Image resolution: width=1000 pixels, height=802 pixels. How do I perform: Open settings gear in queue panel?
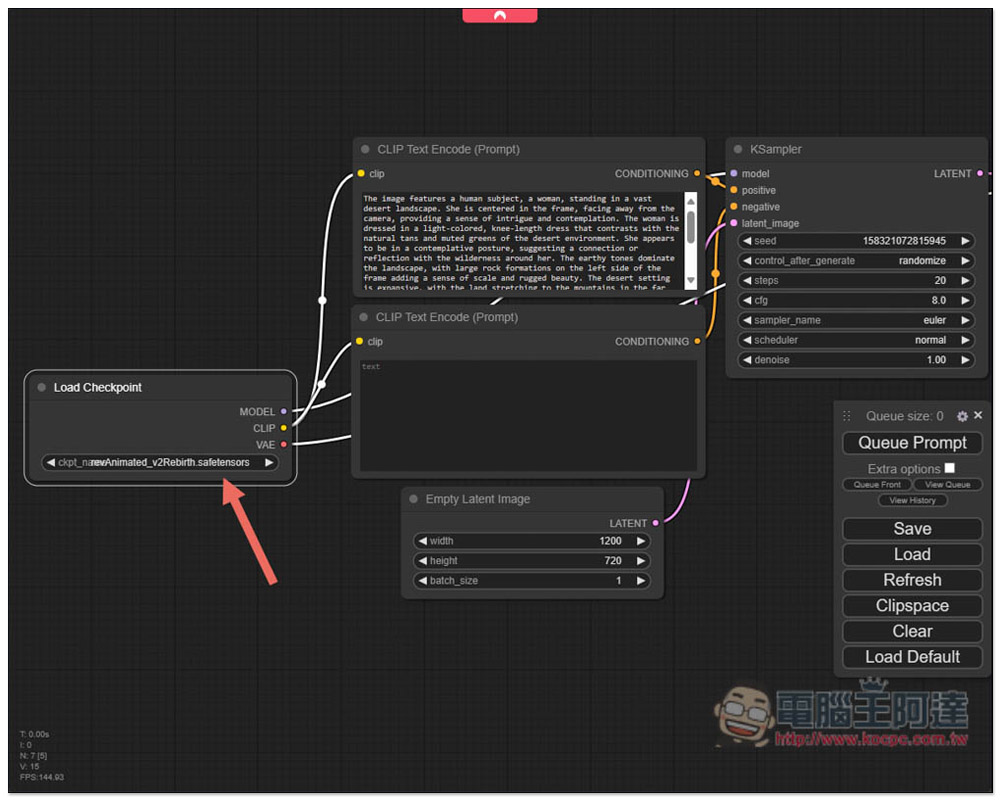[962, 416]
